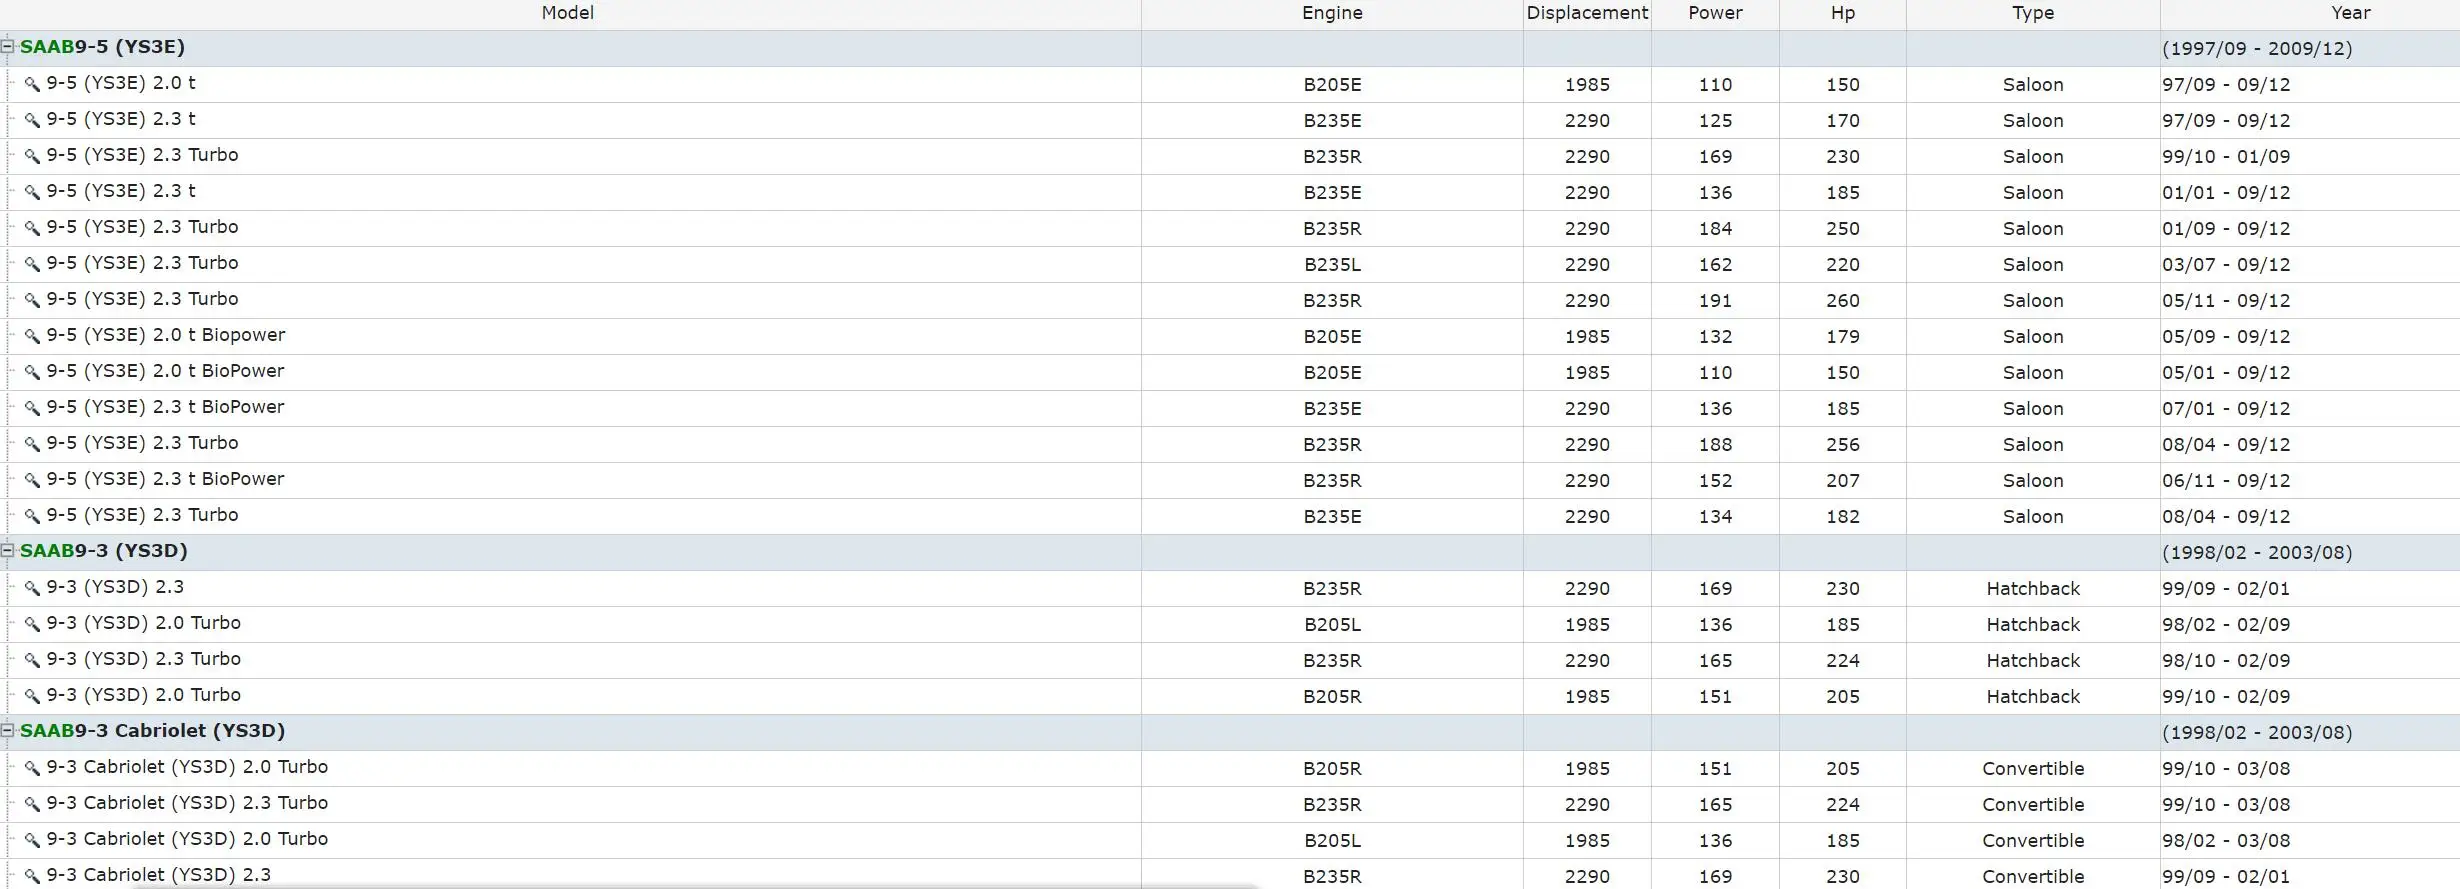
Task: Collapse the SAAB9-3 Cabriolet (YS3D) group
Action: tap(8, 730)
